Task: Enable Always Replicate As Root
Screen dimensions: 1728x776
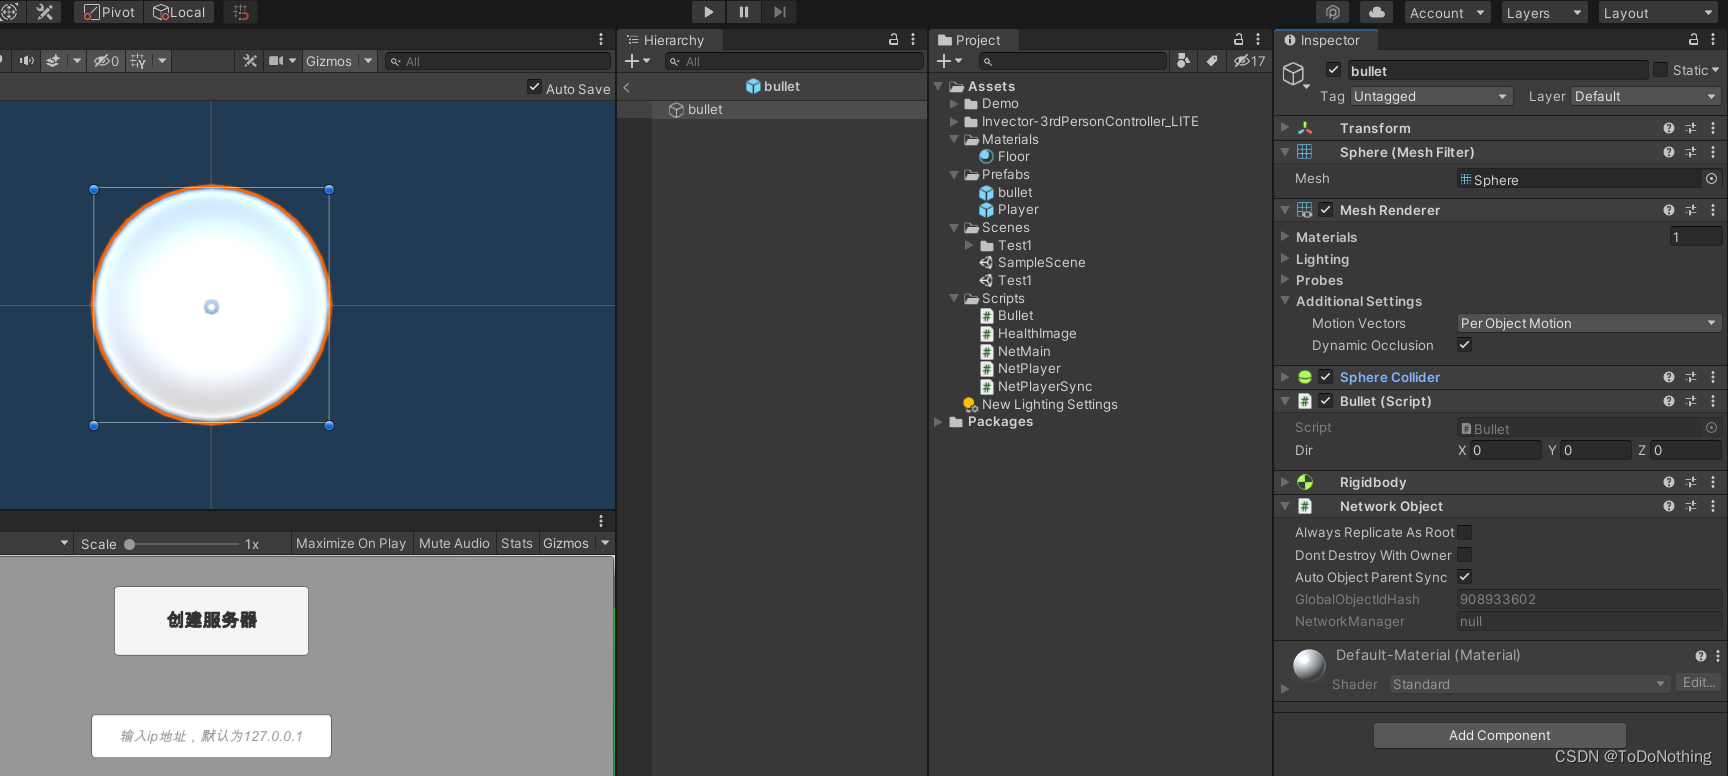Action: point(1464,533)
